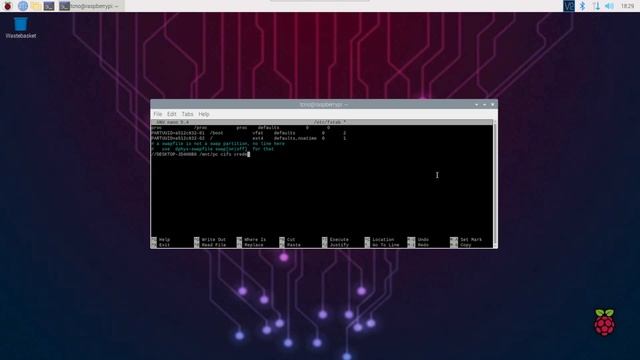
Task: Click the 'proc /proc' fstab line
Action: tap(241, 128)
